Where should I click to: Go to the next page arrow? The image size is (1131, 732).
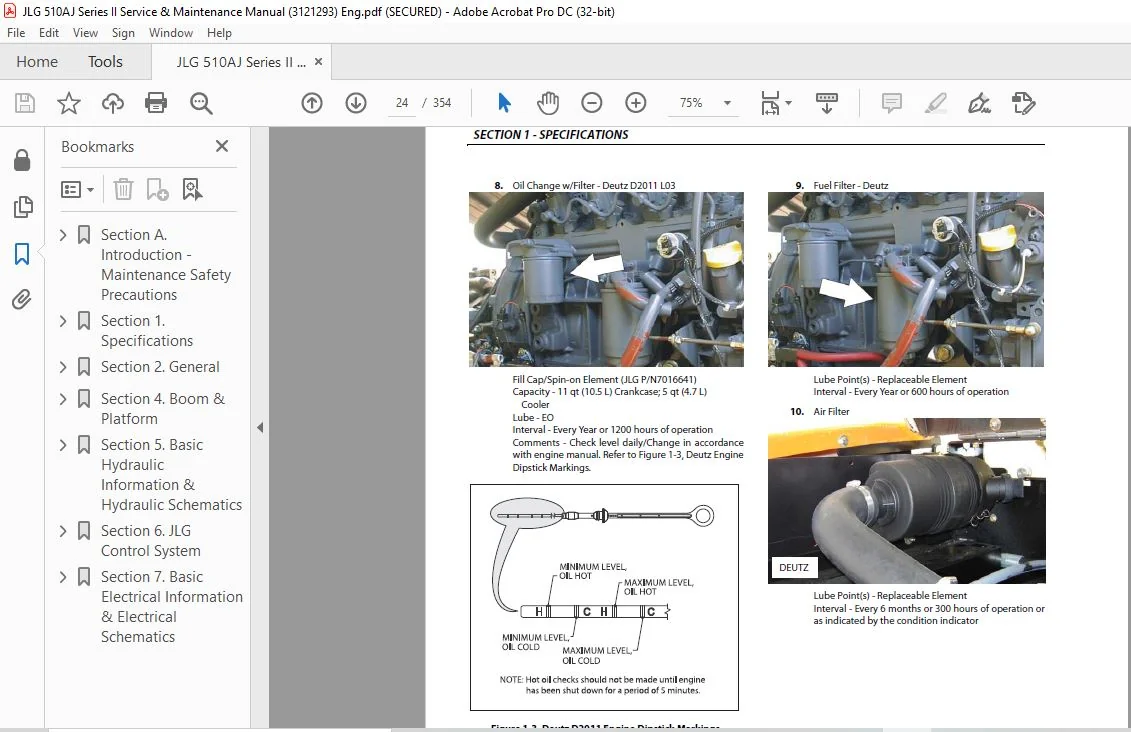(x=356, y=103)
